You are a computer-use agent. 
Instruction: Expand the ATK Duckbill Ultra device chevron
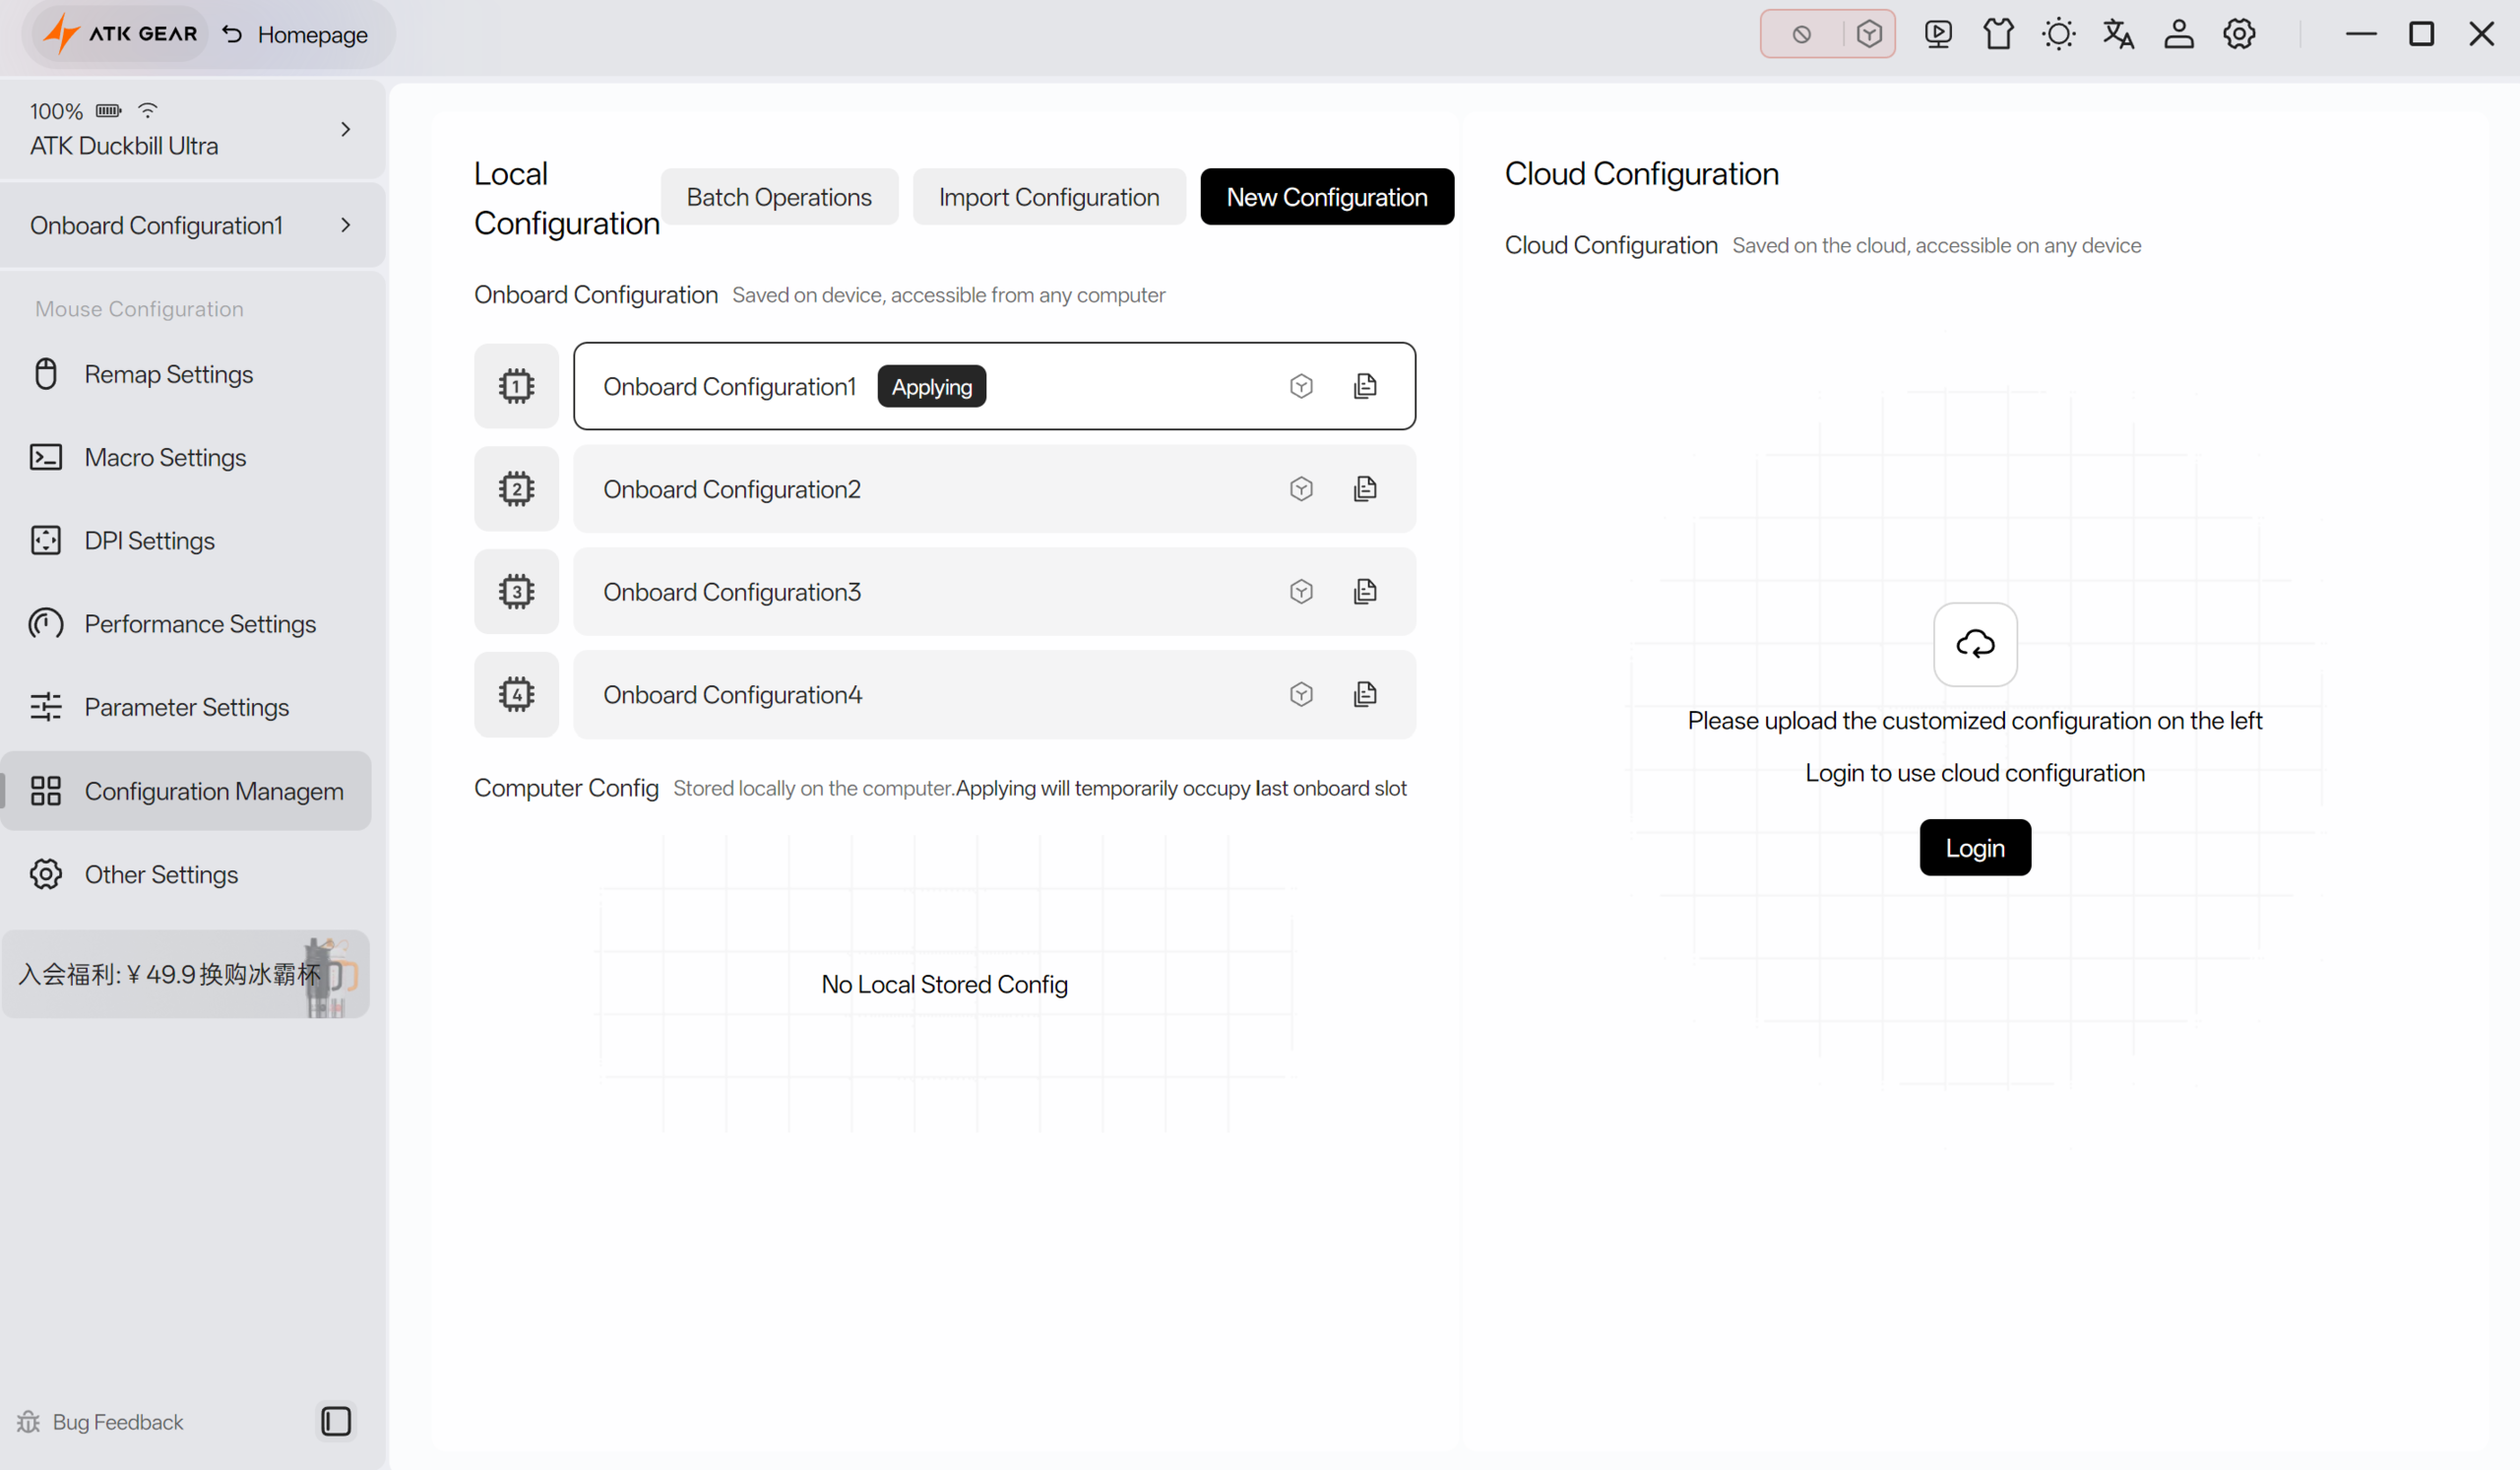346,129
